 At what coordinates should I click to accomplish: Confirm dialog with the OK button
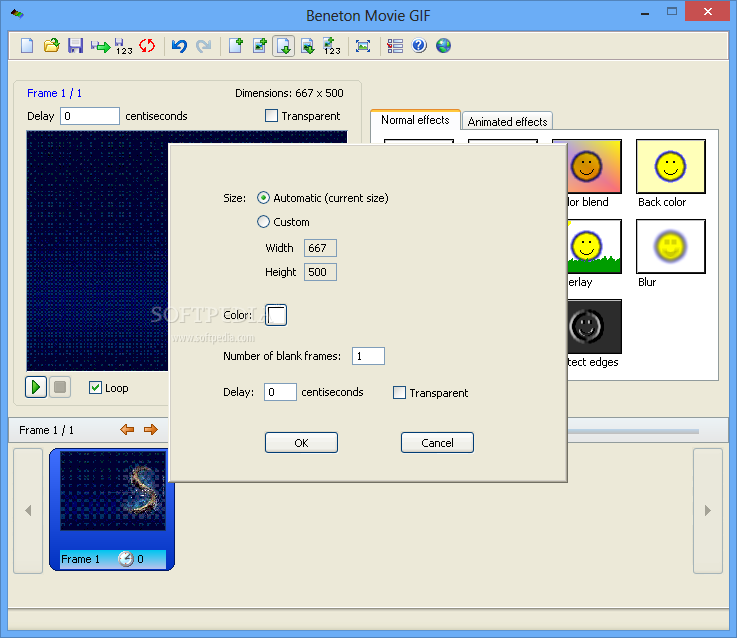301,443
